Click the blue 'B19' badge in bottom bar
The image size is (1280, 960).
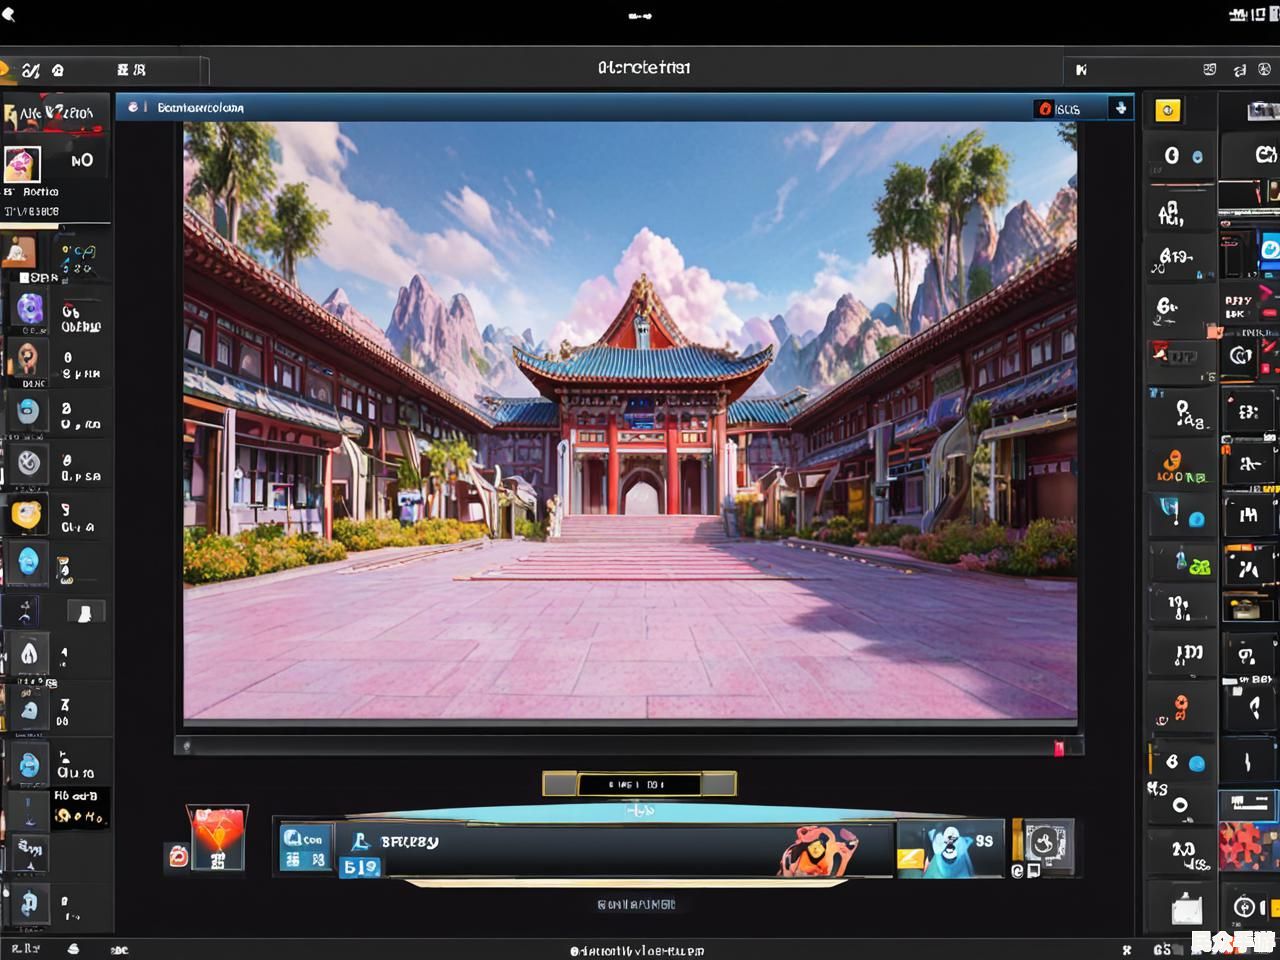[x=360, y=867]
